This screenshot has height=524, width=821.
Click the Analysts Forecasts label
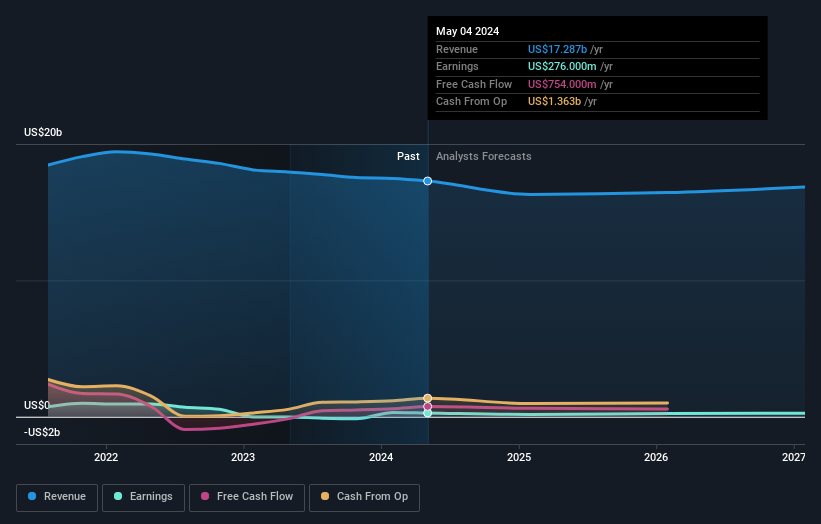[483, 156]
